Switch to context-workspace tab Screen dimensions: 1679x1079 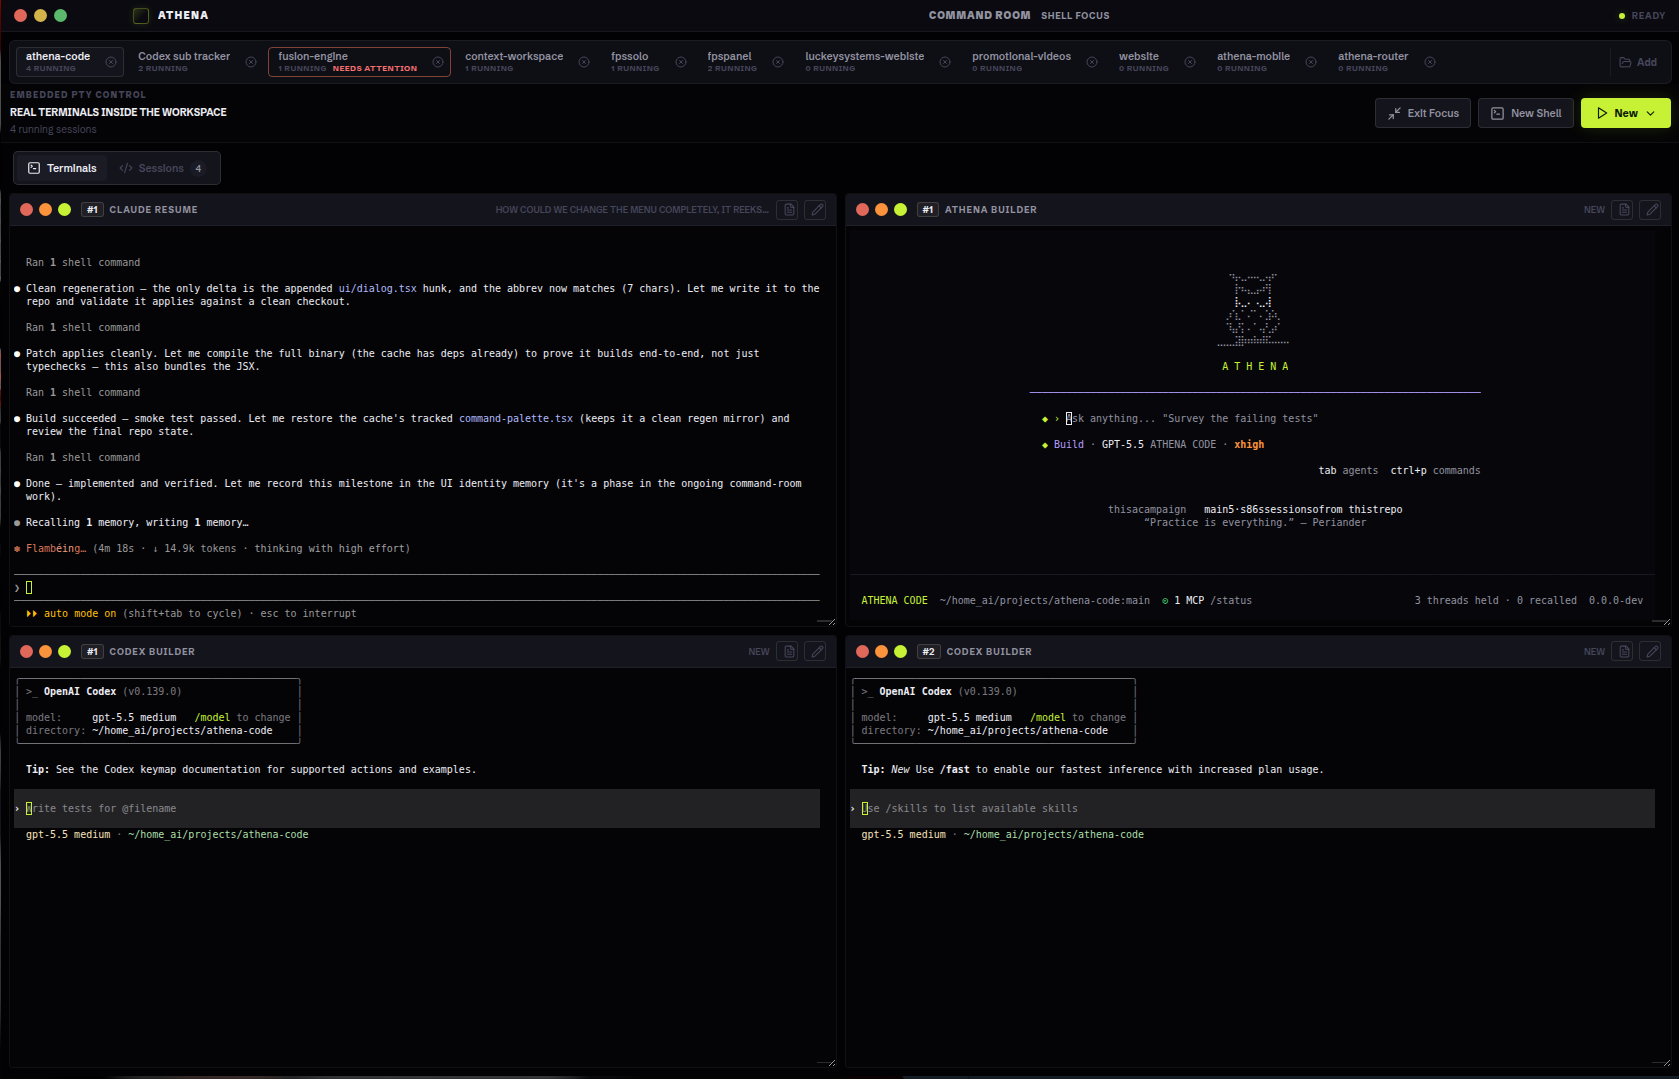coord(514,61)
